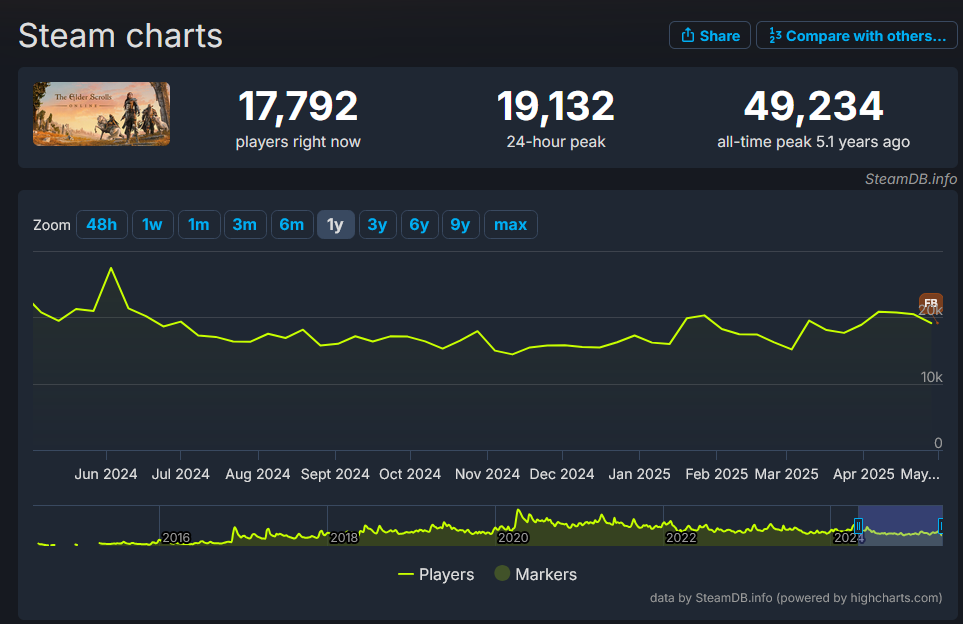Click the share upload icon

pyautogui.click(x=688, y=36)
